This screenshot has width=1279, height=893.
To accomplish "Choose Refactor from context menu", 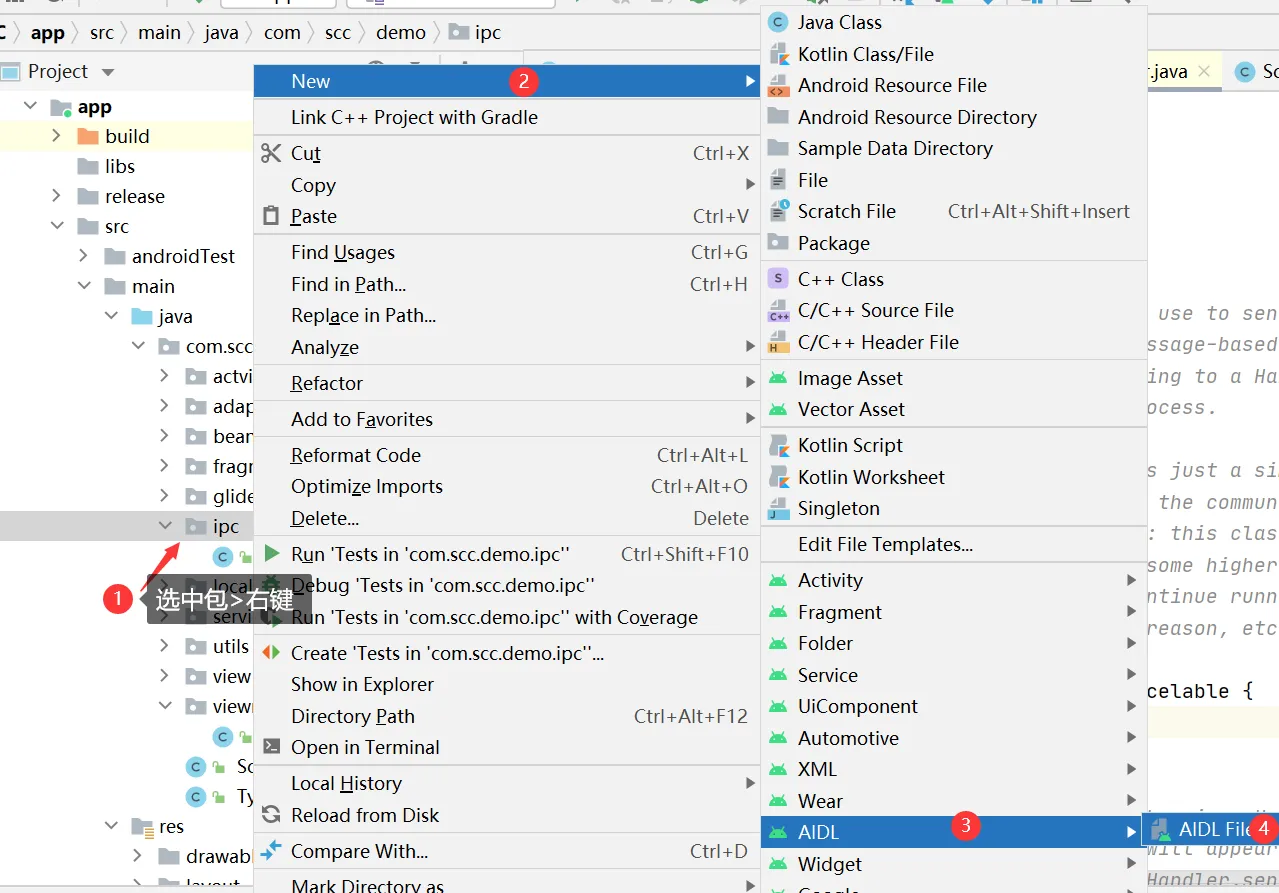I will tap(507, 383).
